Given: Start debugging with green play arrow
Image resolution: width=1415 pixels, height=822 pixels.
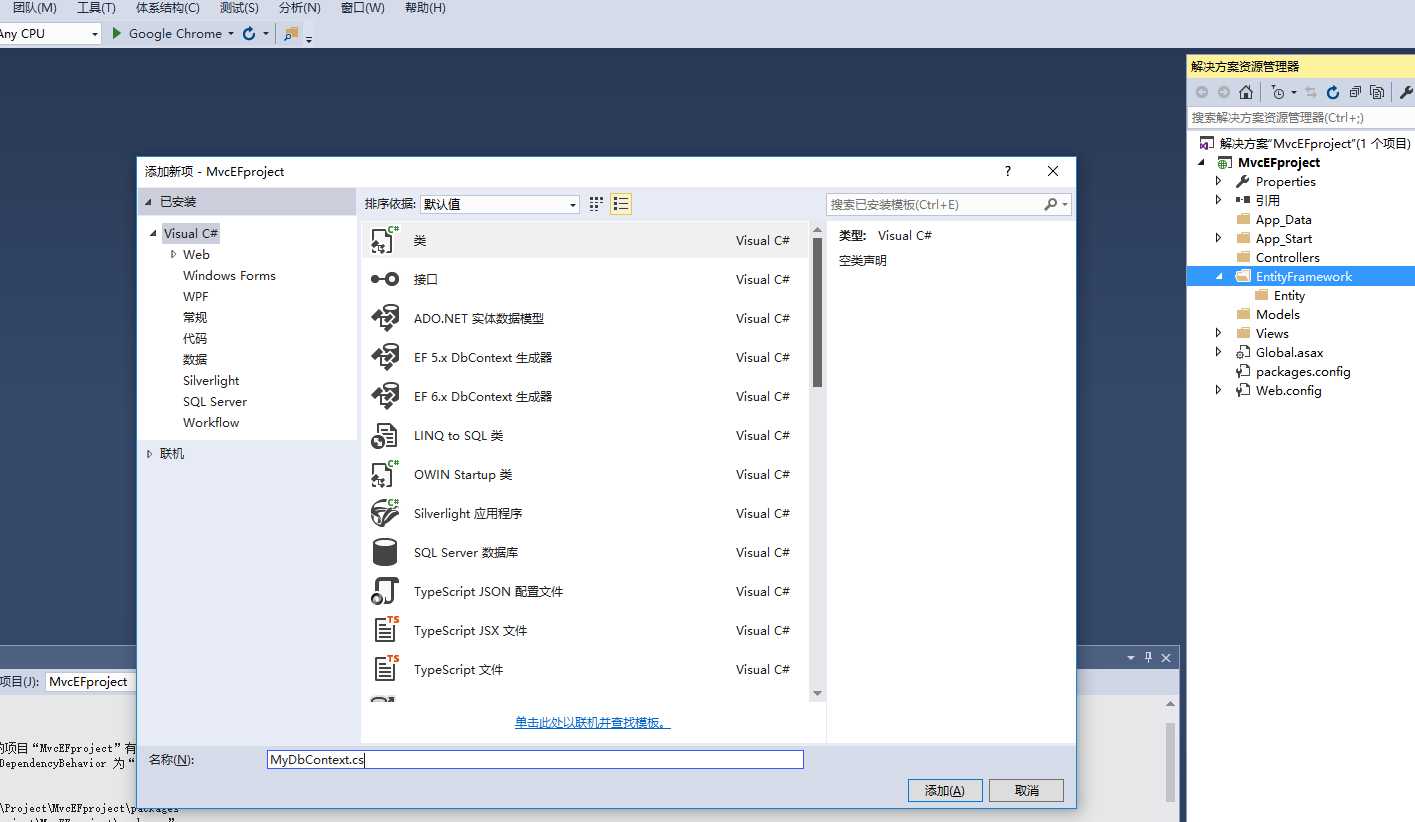Looking at the screenshot, I should (x=116, y=33).
